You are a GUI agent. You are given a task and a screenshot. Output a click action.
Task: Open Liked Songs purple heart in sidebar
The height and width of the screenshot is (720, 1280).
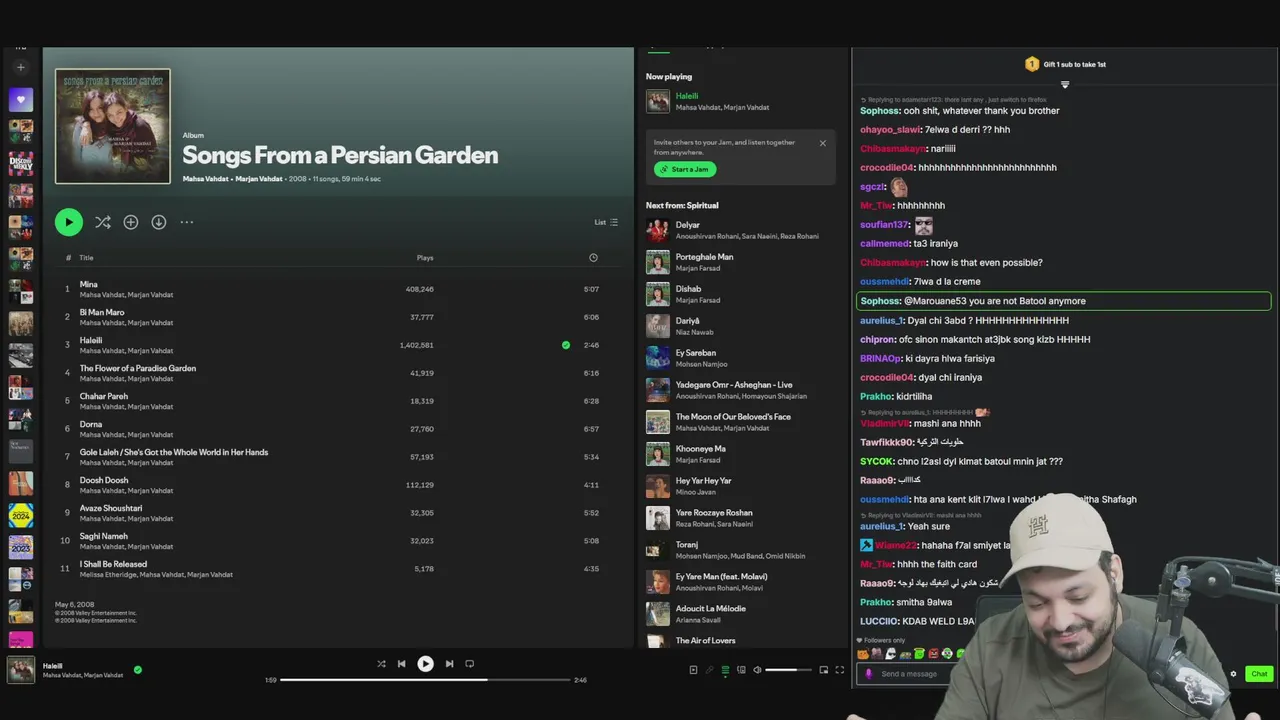click(21, 99)
